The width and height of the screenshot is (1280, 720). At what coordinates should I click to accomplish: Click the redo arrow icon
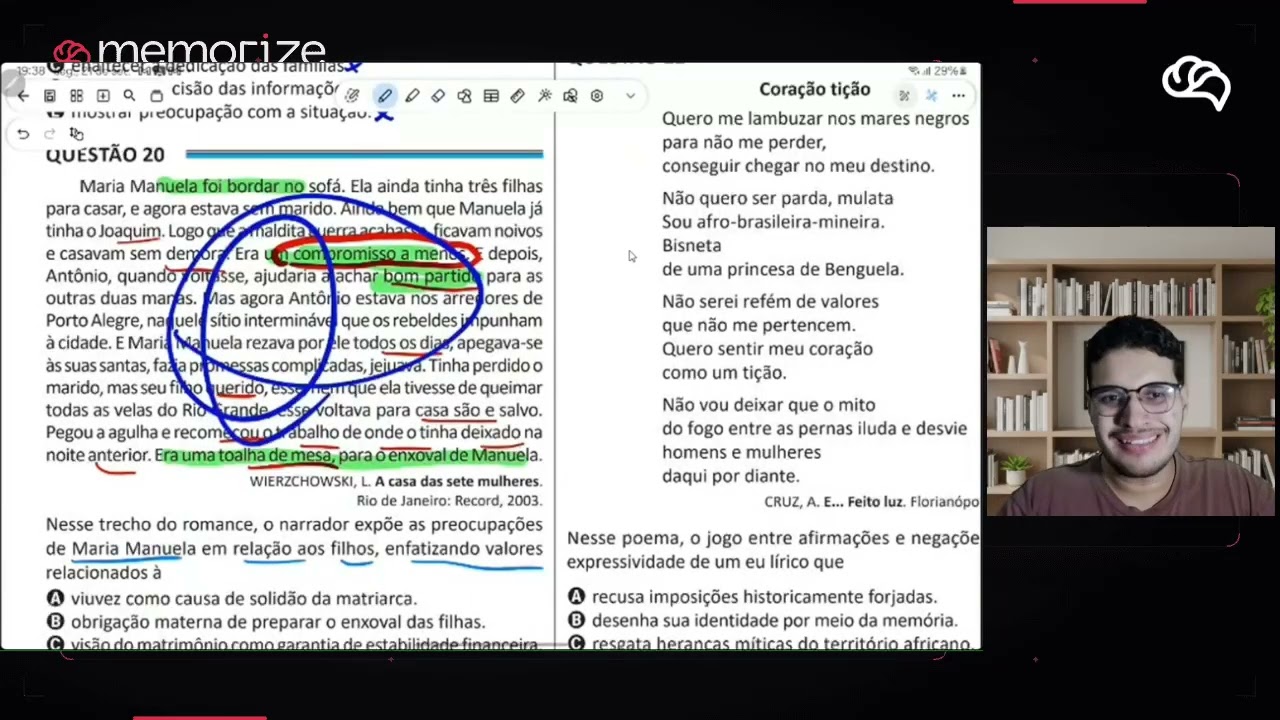pyautogui.click(x=49, y=134)
